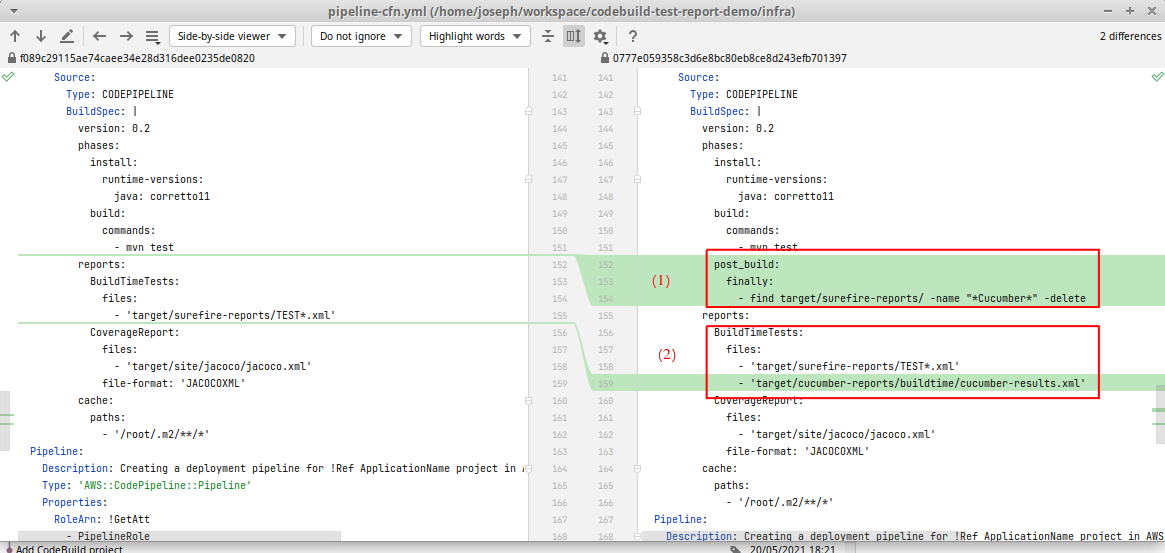Viewport: 1165px width, 553px height.
Task: Jump to the previous difference arrow
Action: [15, 36]
